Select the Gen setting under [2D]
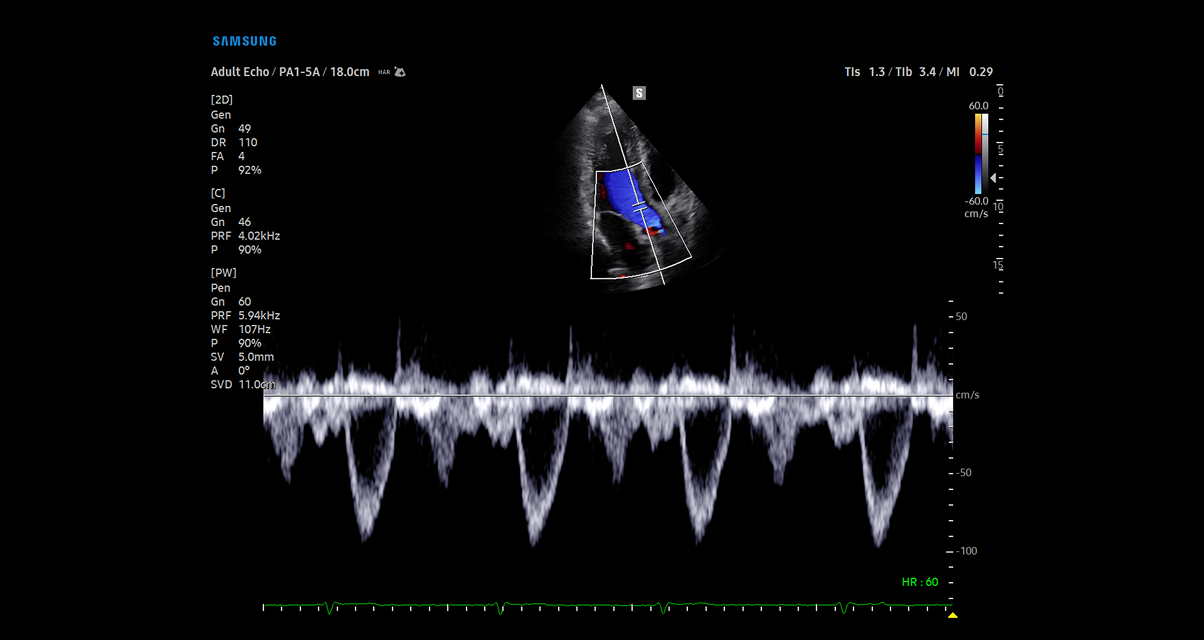Screen dimensions: 1204x640 220,114
